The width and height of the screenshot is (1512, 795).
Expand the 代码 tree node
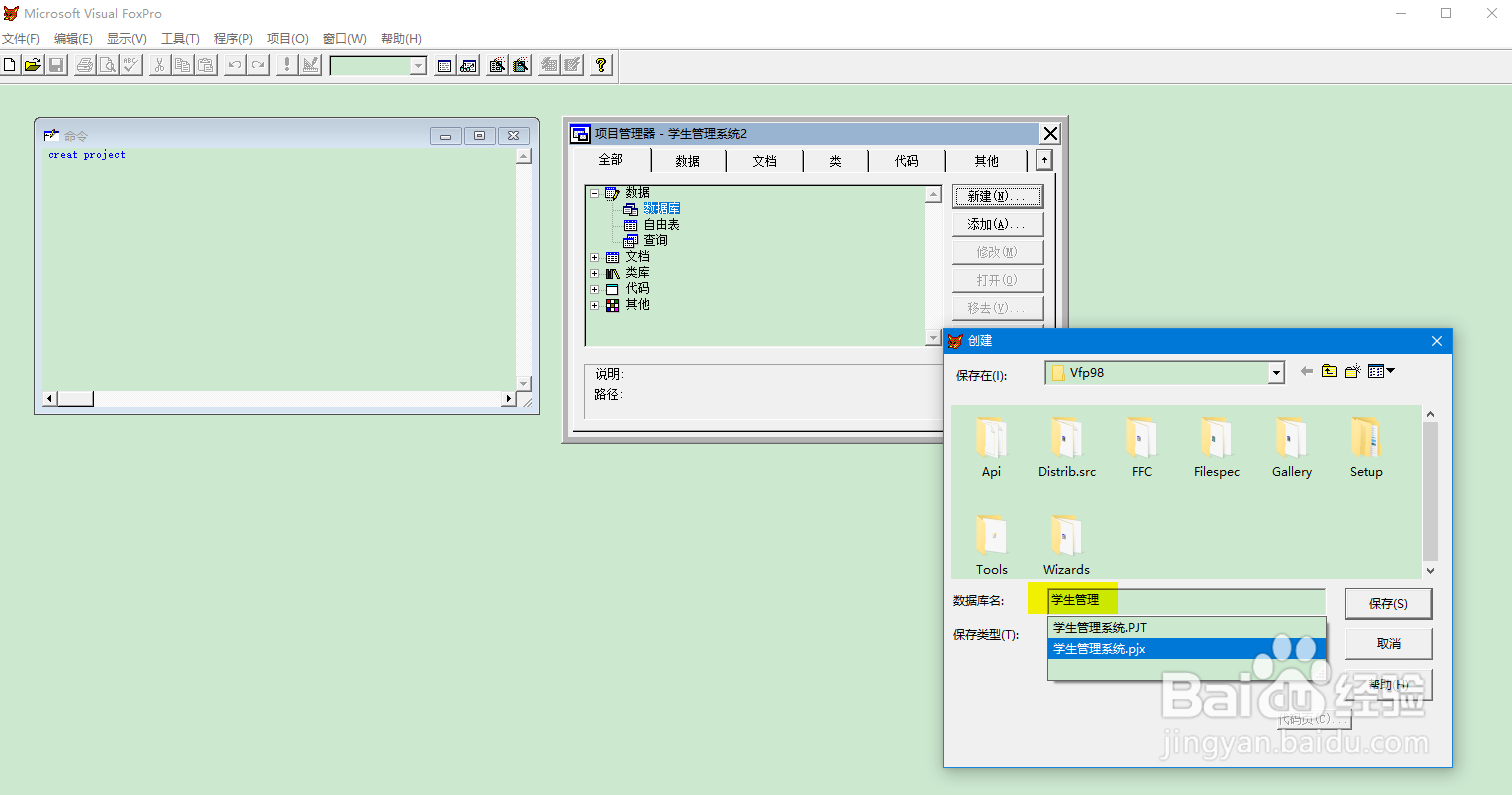pos(595,289)
